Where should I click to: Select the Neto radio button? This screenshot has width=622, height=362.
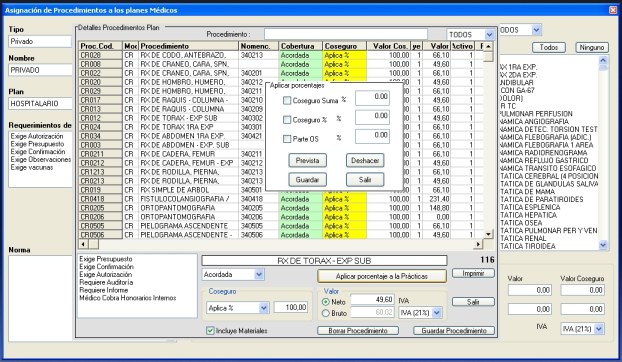(x=326, y=302)
